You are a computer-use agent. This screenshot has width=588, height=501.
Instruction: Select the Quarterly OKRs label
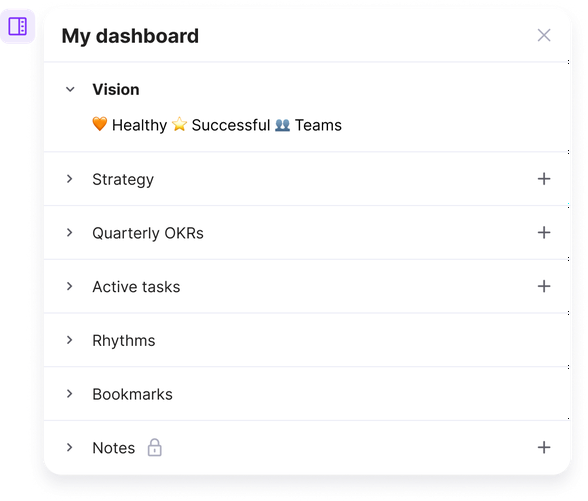pyautogui.click(x=148, y=233)
